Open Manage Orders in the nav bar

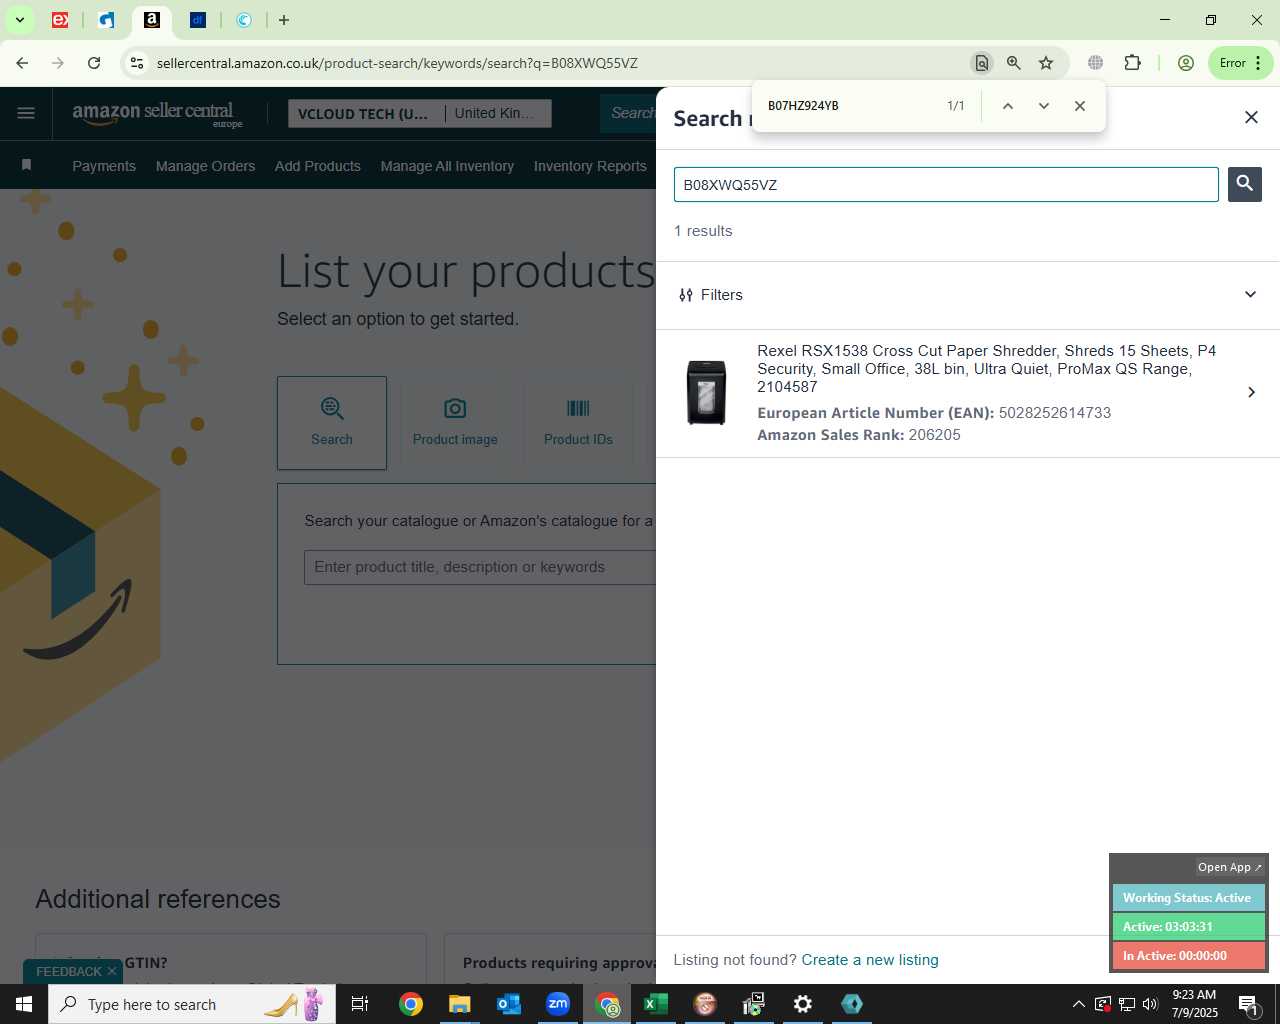pyautogui.click(x=205, y=166)
